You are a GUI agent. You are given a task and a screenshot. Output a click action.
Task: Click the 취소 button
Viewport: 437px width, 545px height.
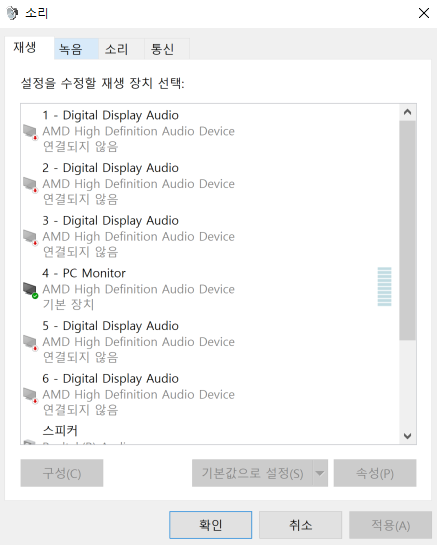pos(300,524)
